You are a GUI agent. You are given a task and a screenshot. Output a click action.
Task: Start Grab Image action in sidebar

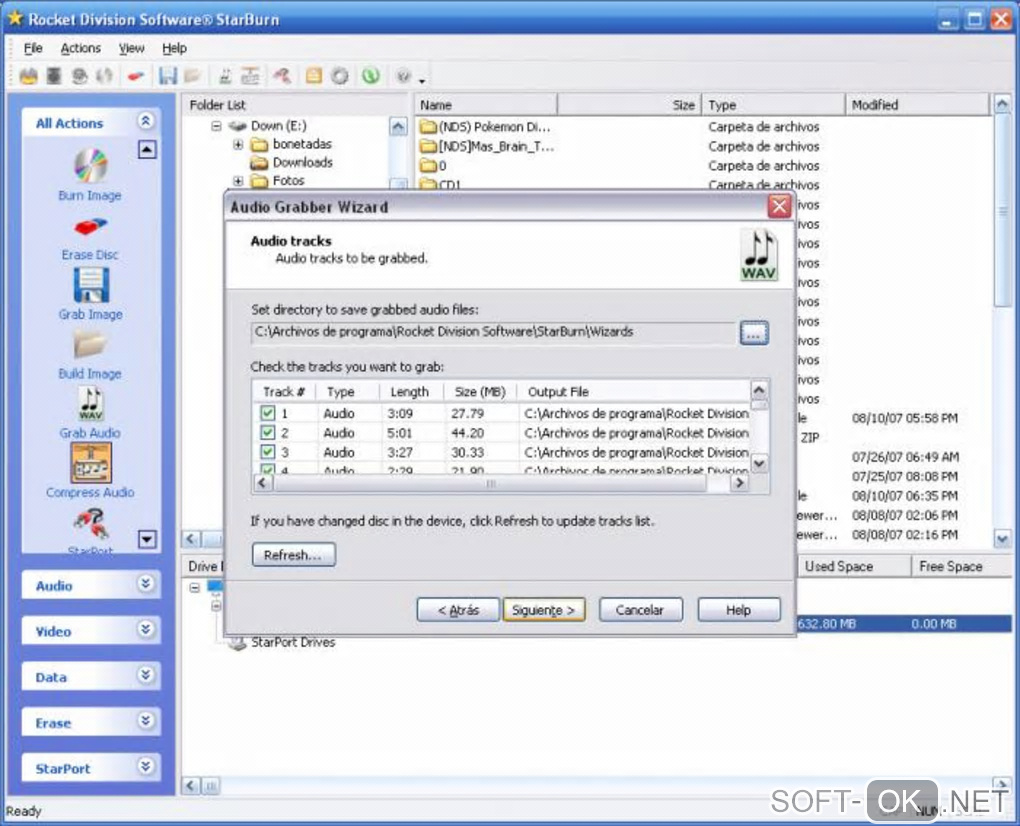click(x=90, y=294)
